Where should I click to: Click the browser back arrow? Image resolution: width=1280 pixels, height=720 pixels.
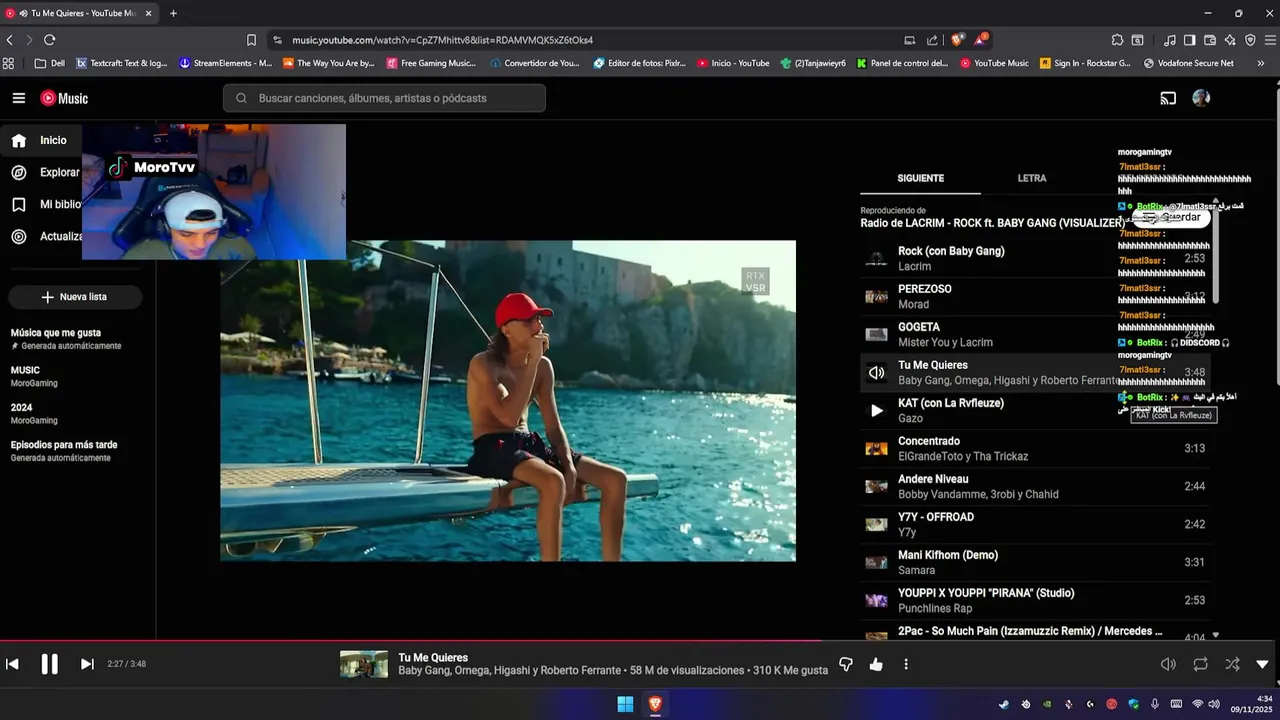coord(10,40)
